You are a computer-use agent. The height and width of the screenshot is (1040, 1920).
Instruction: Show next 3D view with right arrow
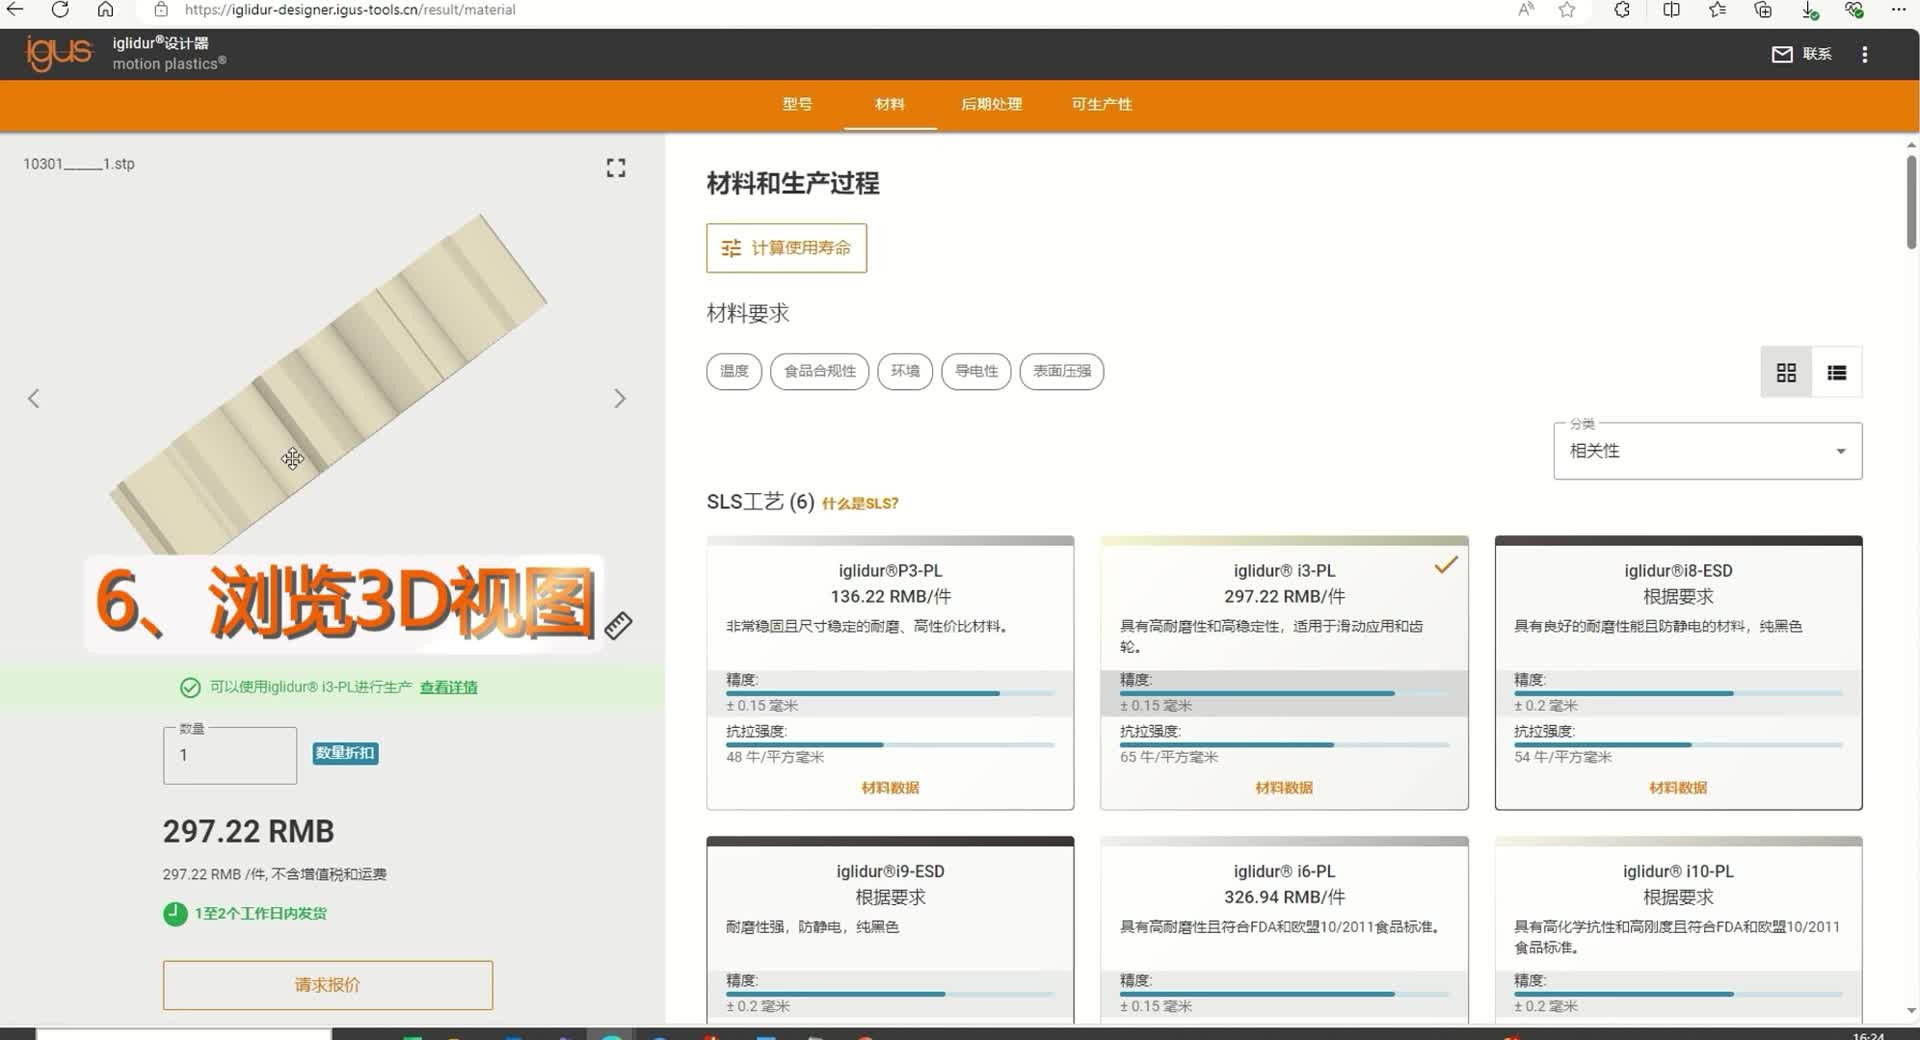[x=620, y=399]
